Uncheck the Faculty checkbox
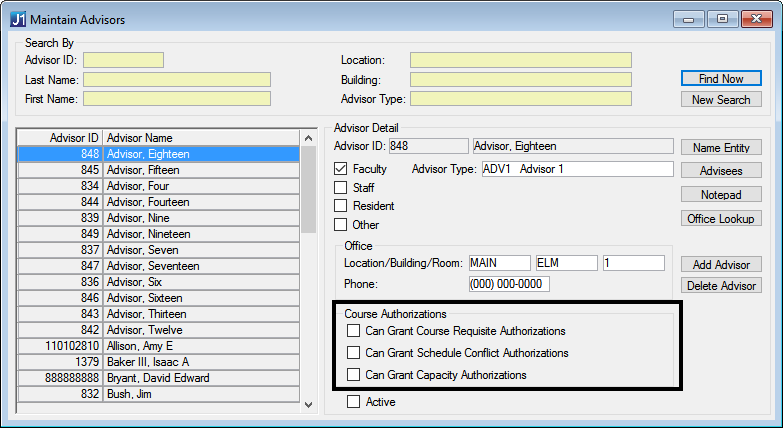The width and height of the screenshot is (783, 428). (x=341, y=169)
